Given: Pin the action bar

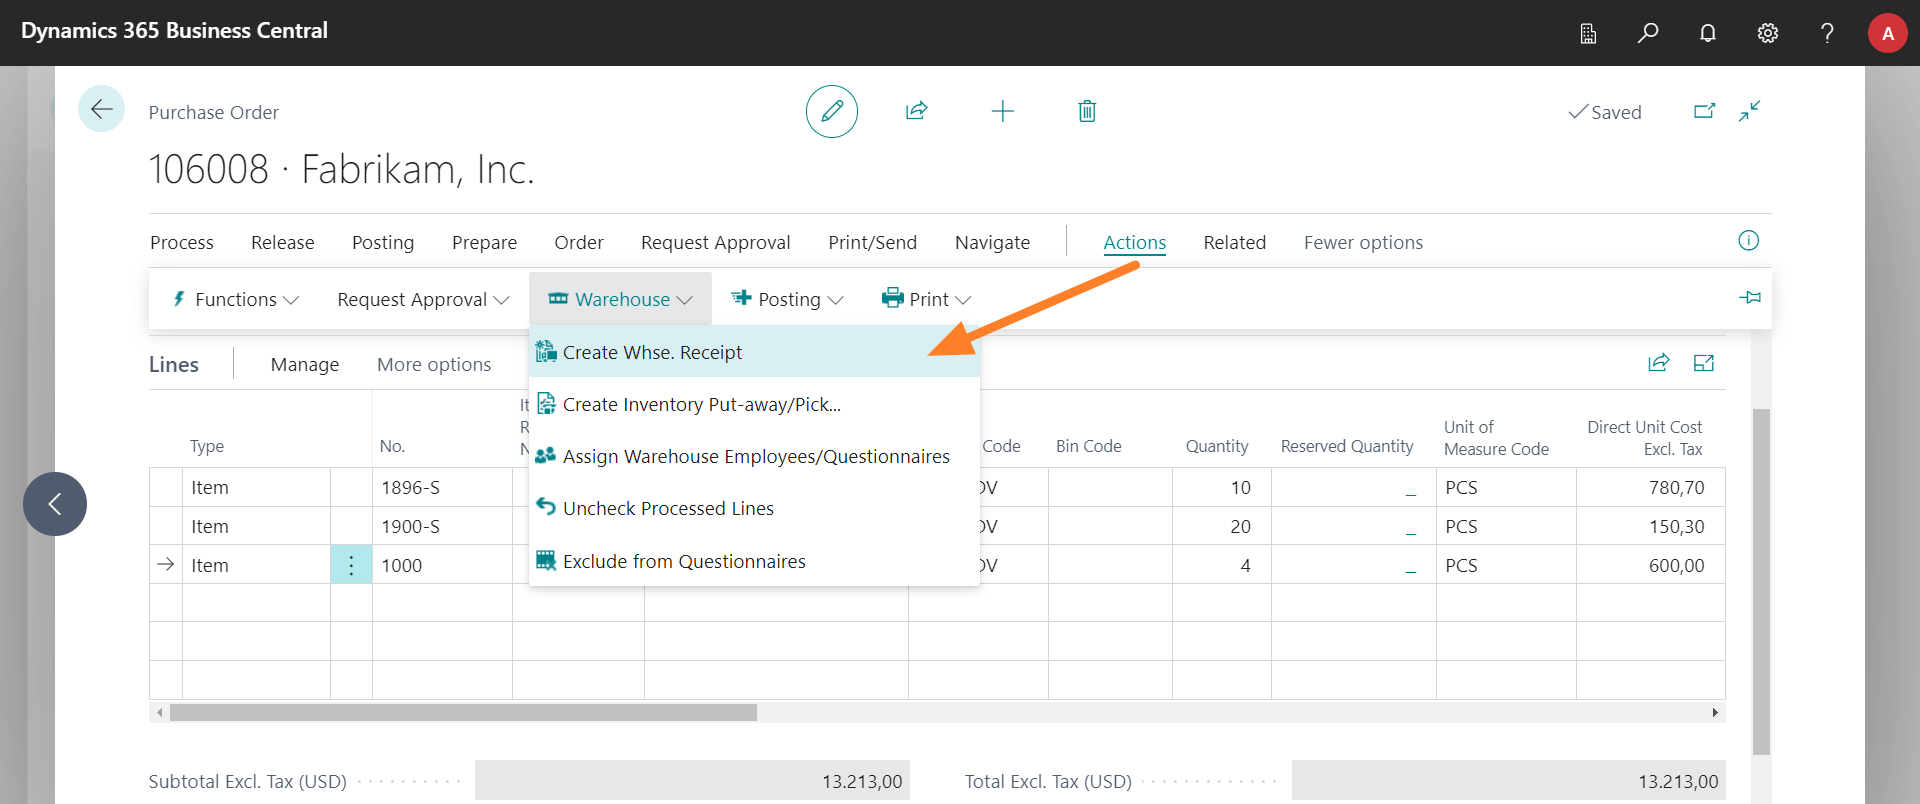Looking at the screenshot, I should [1750, 298].
